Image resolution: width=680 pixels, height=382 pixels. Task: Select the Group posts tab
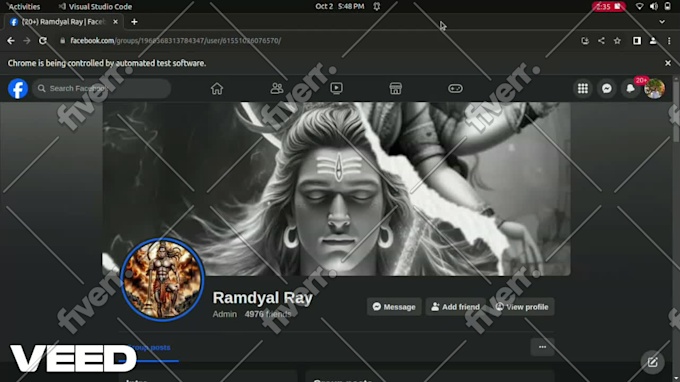click(149, 348)
